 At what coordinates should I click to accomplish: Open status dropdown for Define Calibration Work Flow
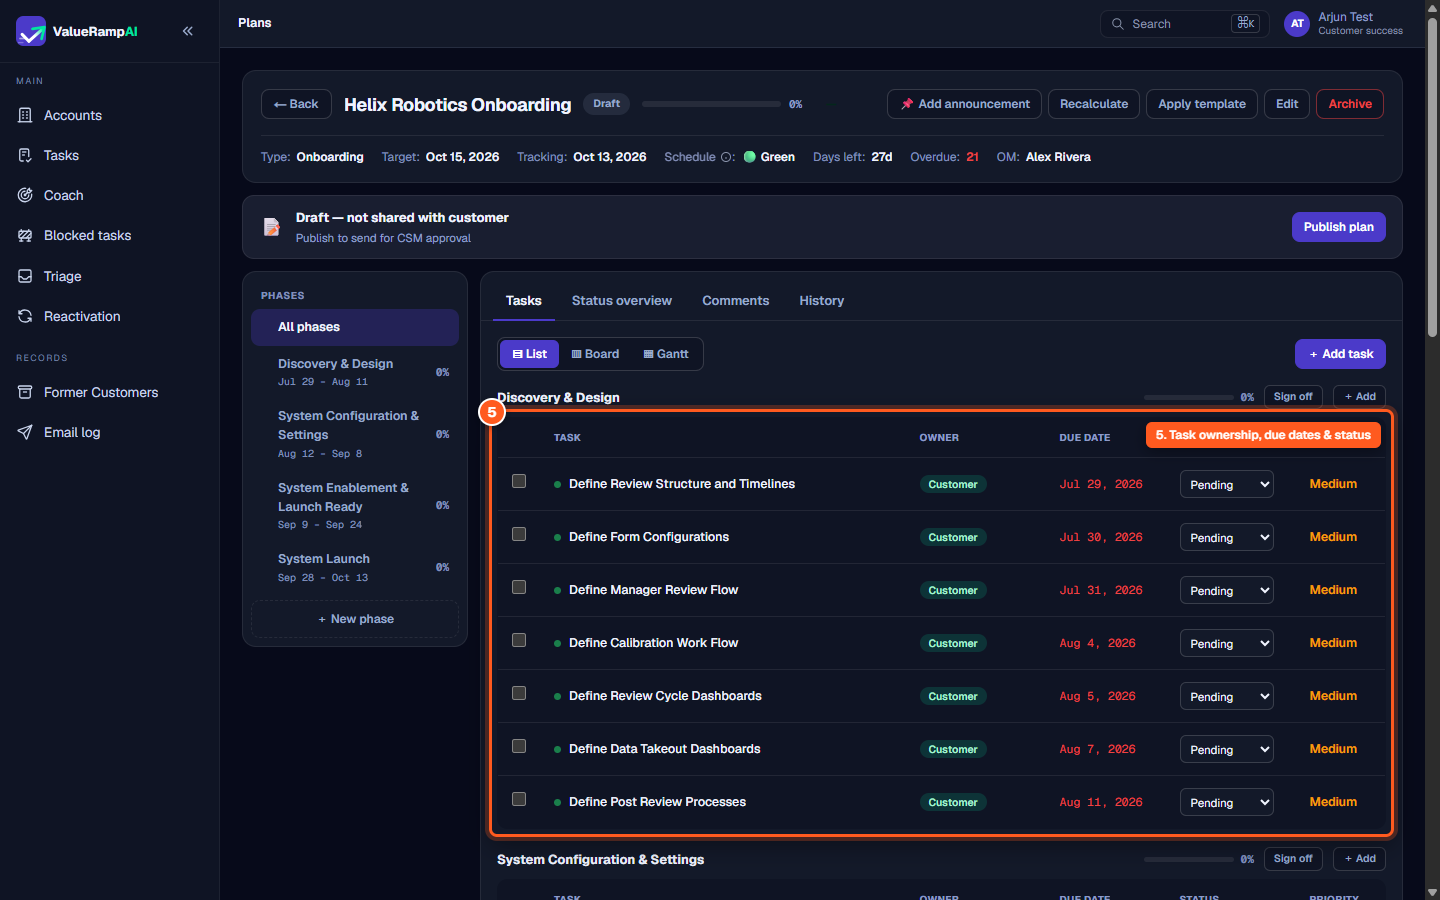coord(1227,644)
